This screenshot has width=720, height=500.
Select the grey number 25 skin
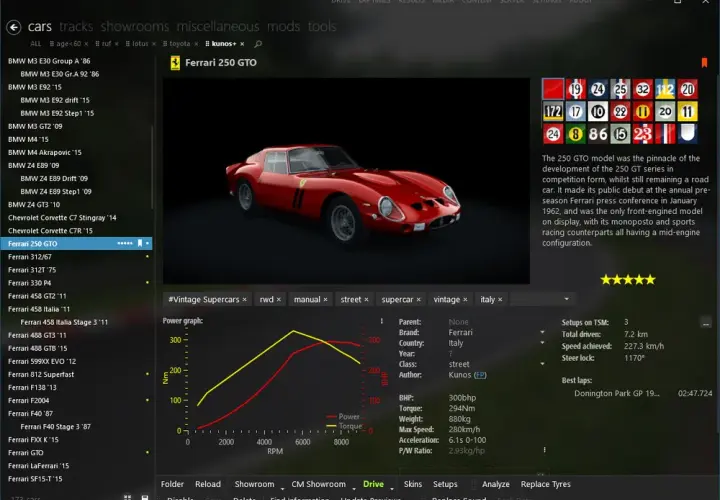click(x=620, y=89)
